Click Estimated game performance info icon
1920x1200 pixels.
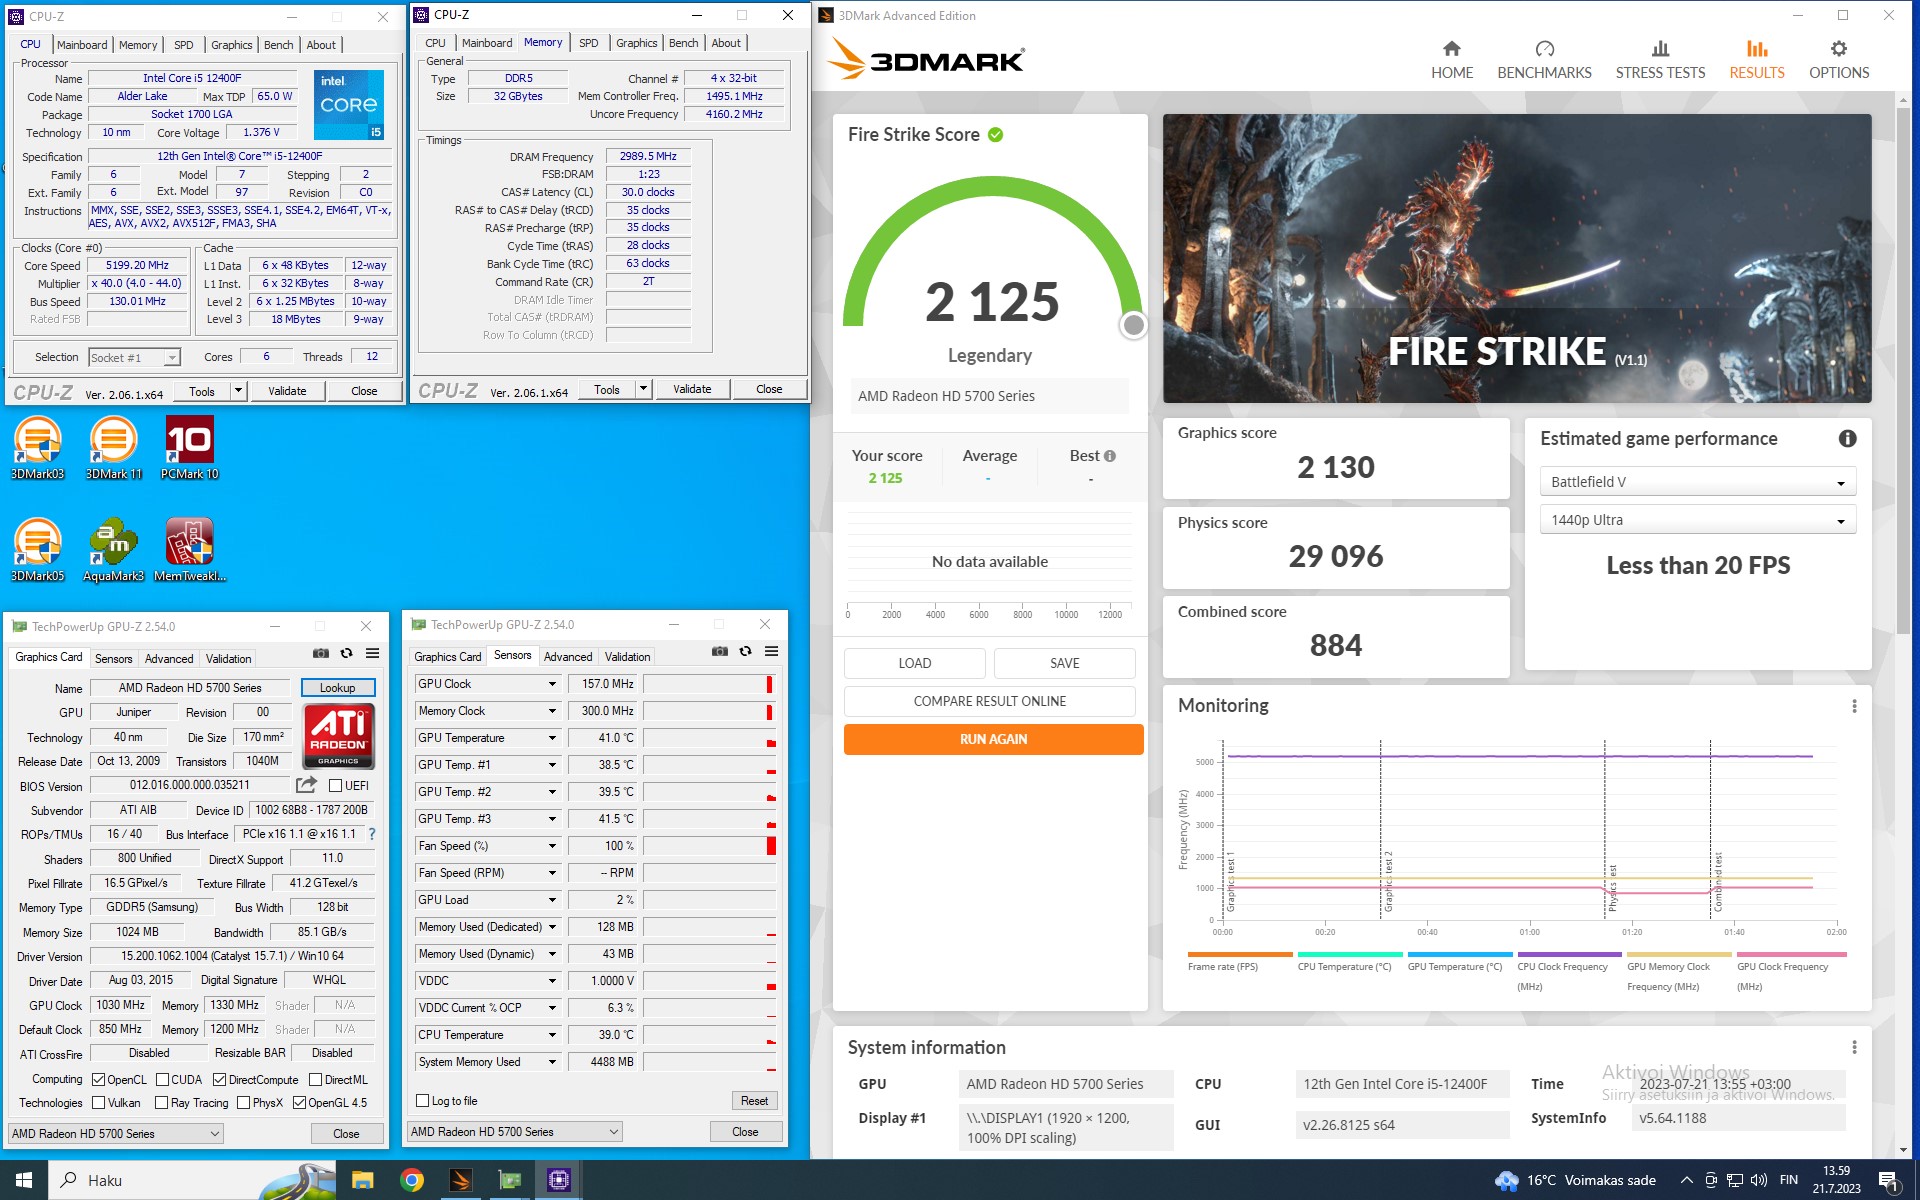(1847, 439)
